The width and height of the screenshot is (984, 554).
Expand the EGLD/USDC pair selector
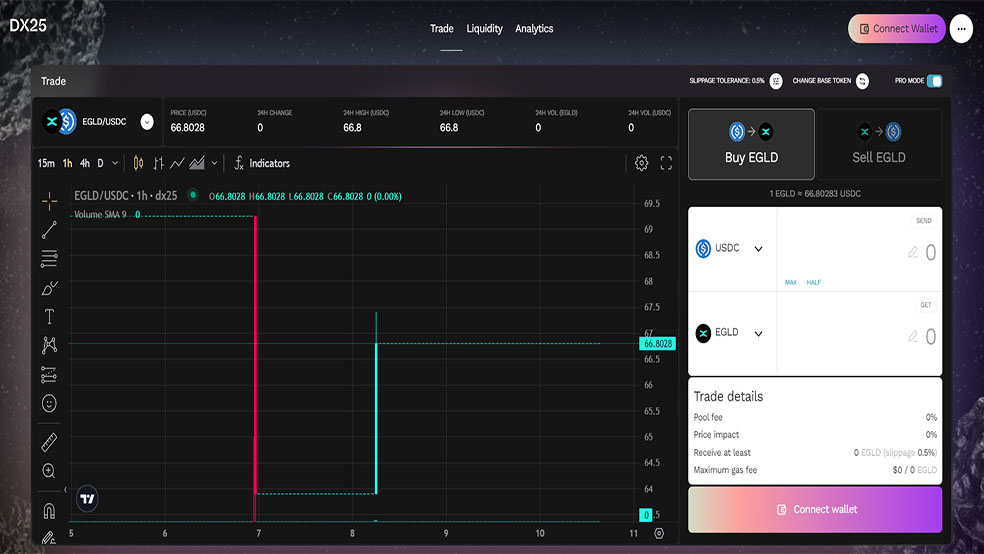[x=147, y=122]
